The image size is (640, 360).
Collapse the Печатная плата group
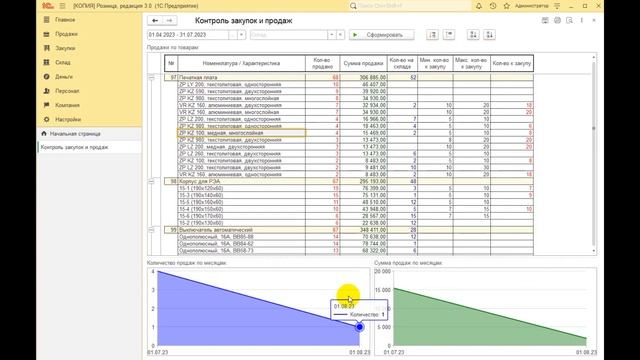(x=151, y=78)
